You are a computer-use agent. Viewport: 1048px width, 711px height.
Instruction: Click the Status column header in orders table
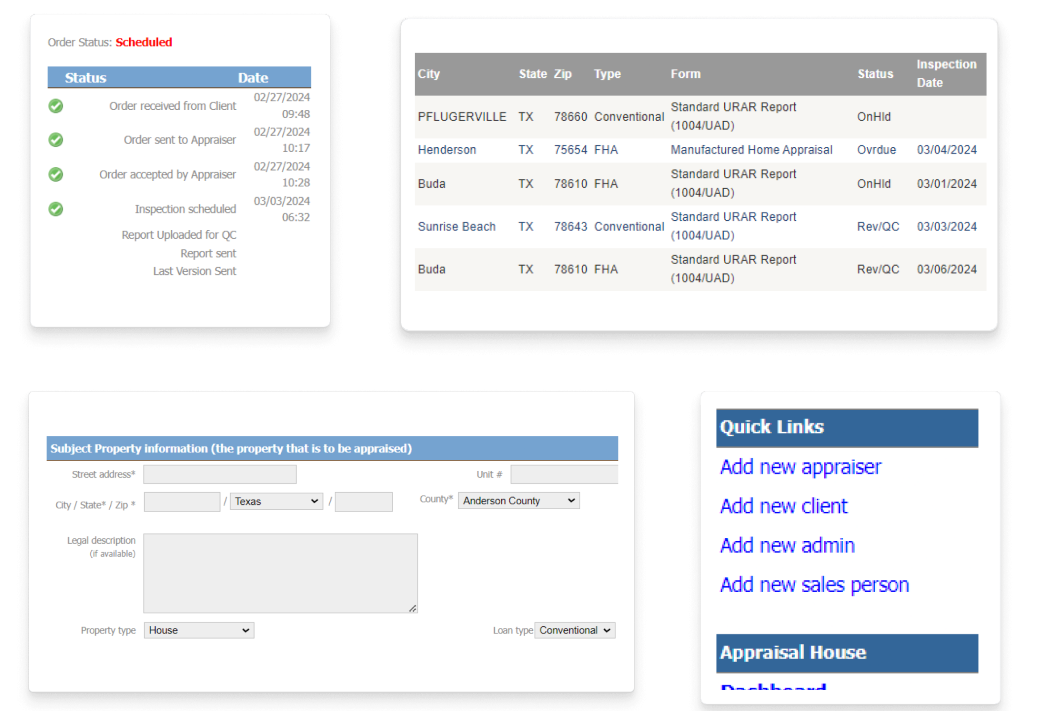pyautogui.click(x=875, y=74)
